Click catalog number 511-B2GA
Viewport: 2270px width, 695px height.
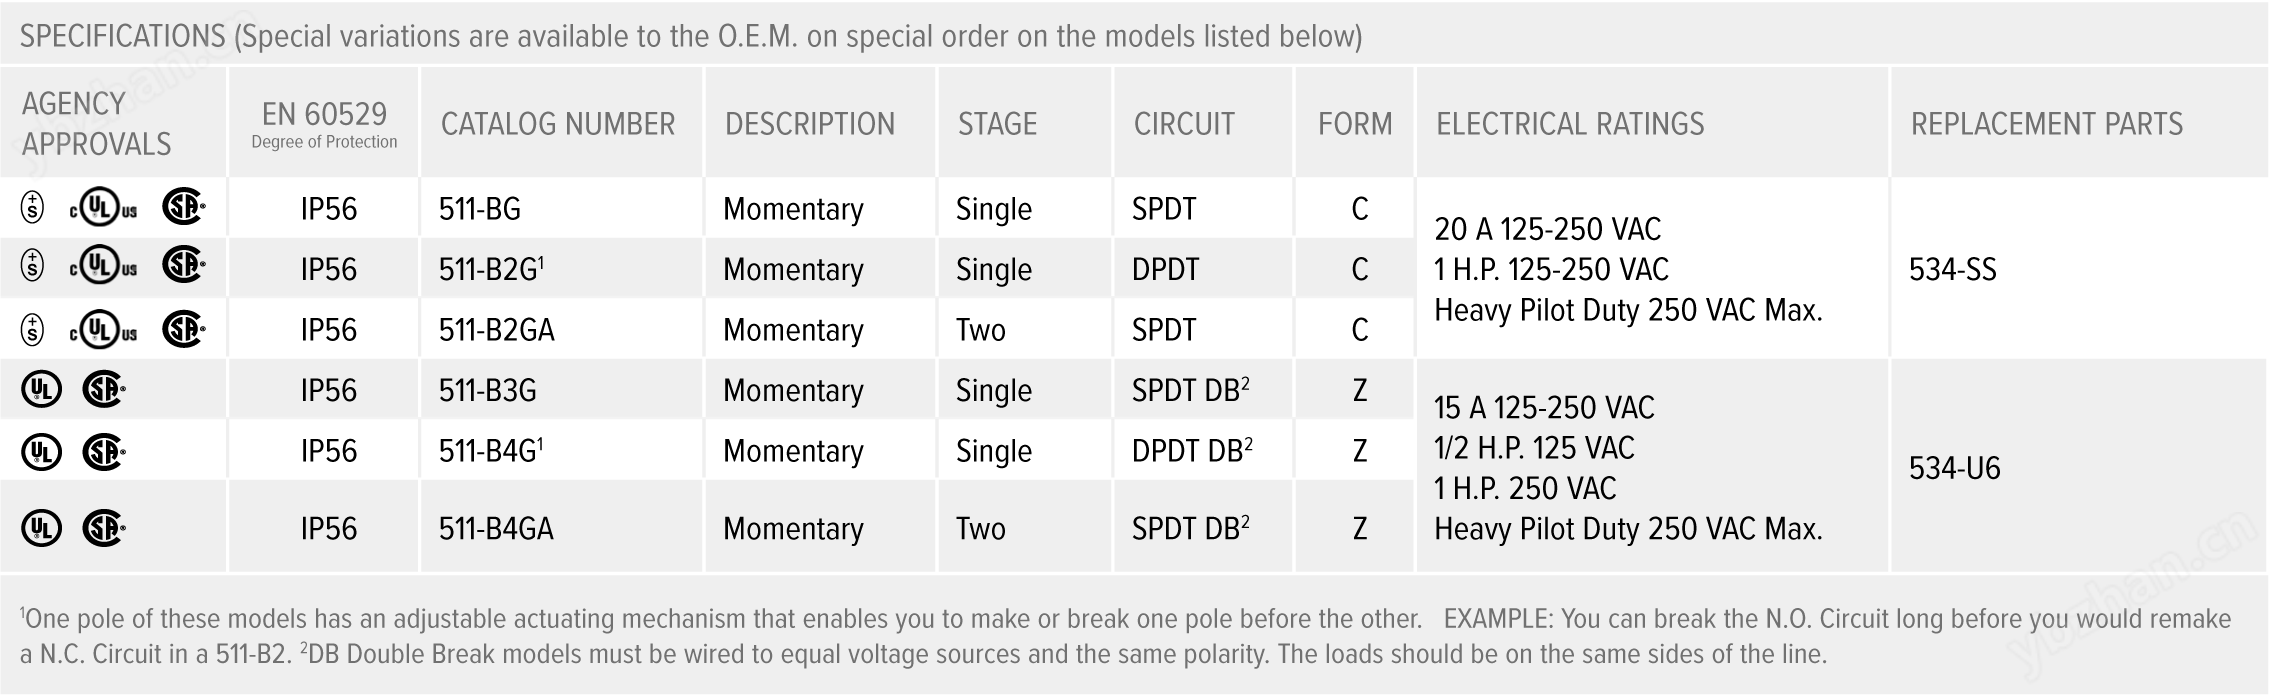pyautogui.click(x=496, y=330)
